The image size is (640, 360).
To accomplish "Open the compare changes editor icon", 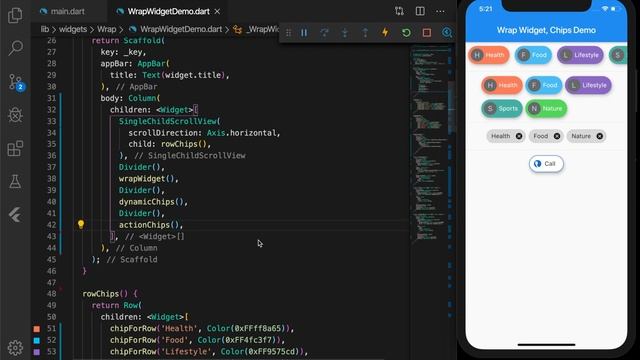I will coord(399,11).
